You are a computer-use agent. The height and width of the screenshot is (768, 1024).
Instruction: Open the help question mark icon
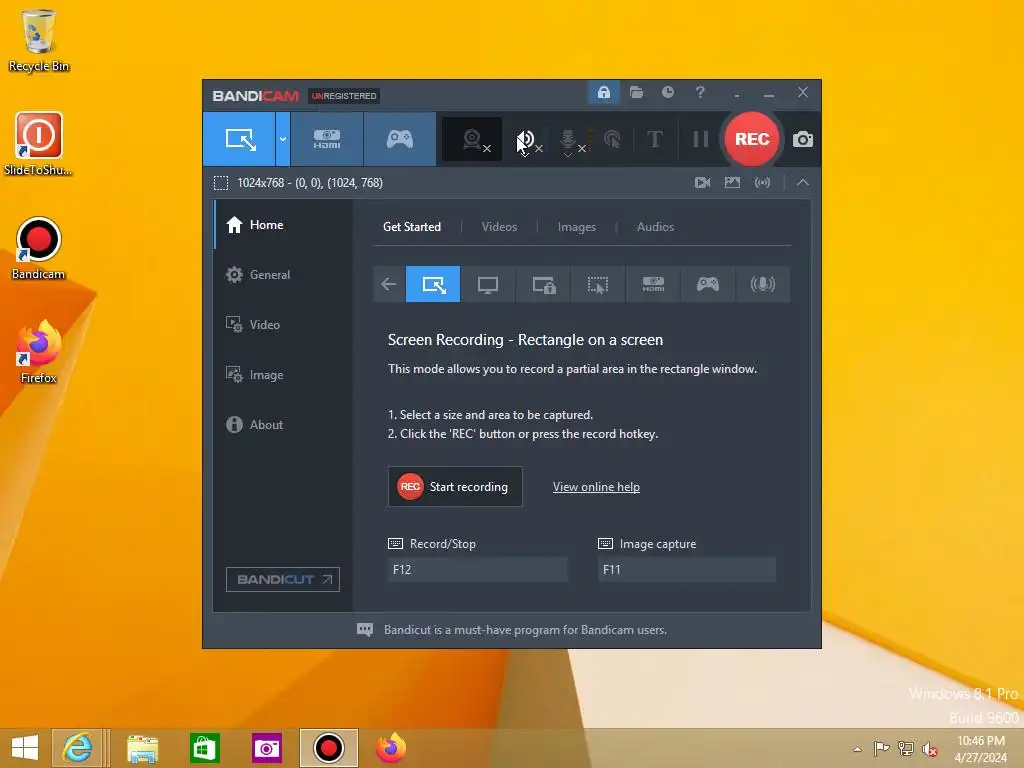click(700, 92)
